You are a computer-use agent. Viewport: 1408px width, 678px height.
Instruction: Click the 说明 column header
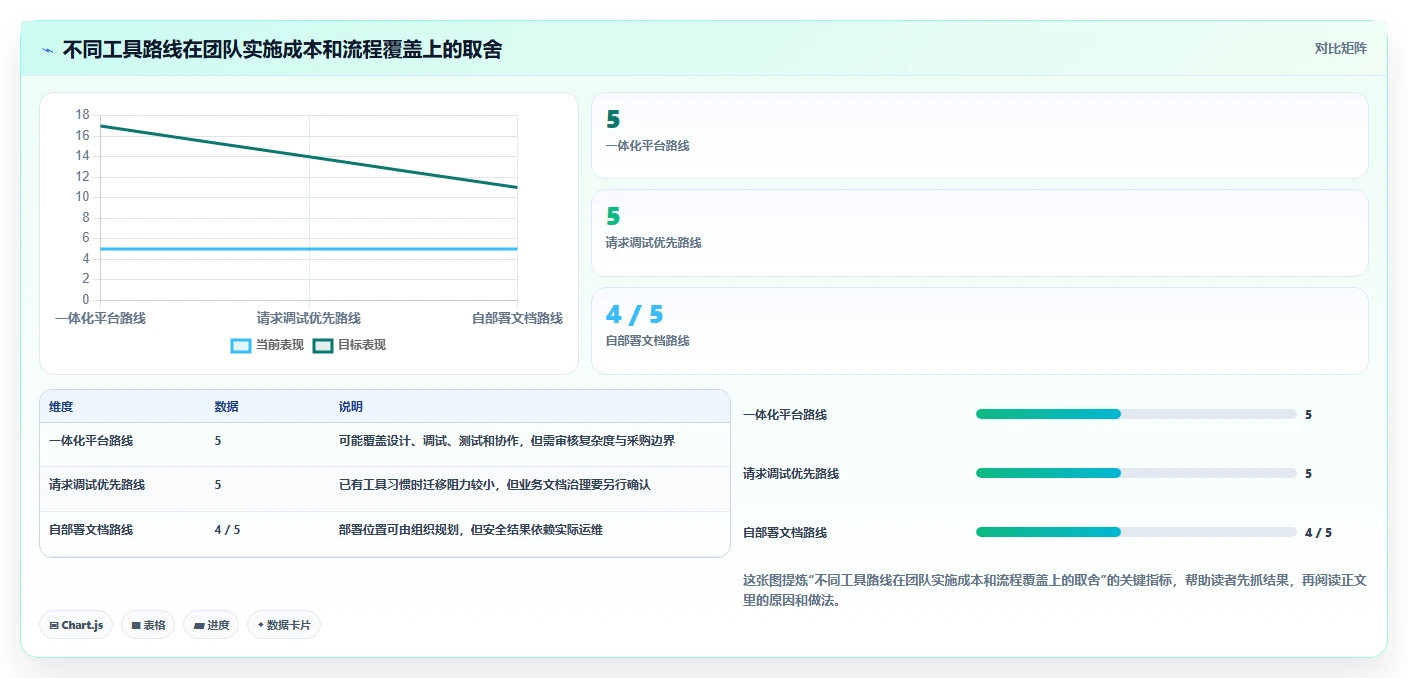pyautogui.click(x=351, y=407)
